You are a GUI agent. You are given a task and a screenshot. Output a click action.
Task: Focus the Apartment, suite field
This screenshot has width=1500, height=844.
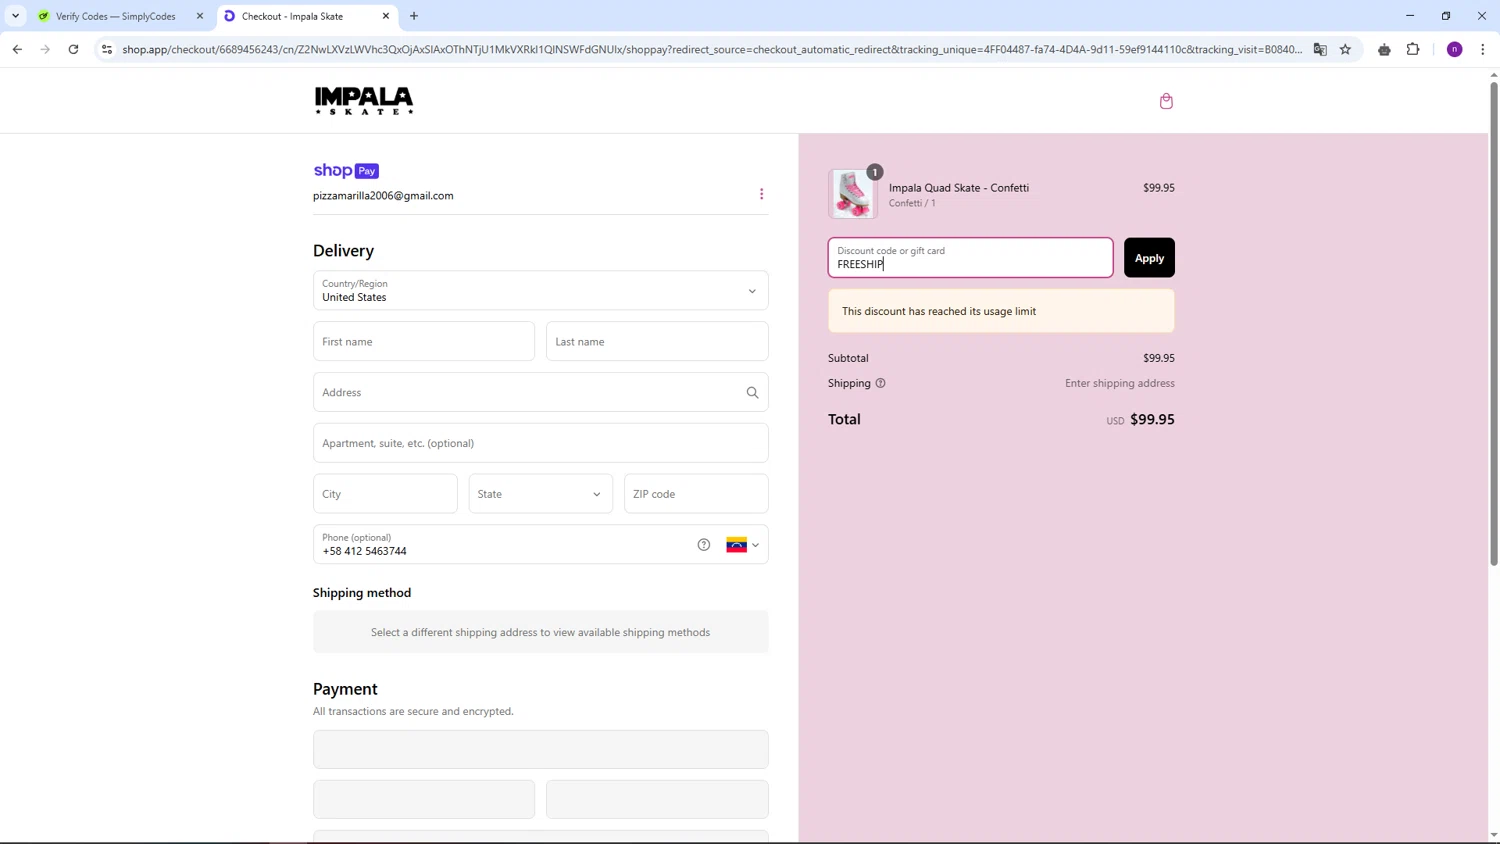540,443
